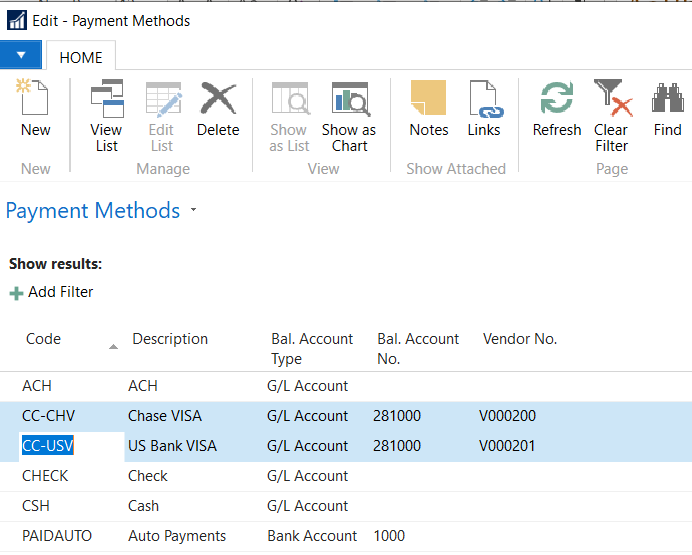This screenshot has width=692, height=555.
Task: Select the PAIDAUTO row code cell
Action: (57, 536)
